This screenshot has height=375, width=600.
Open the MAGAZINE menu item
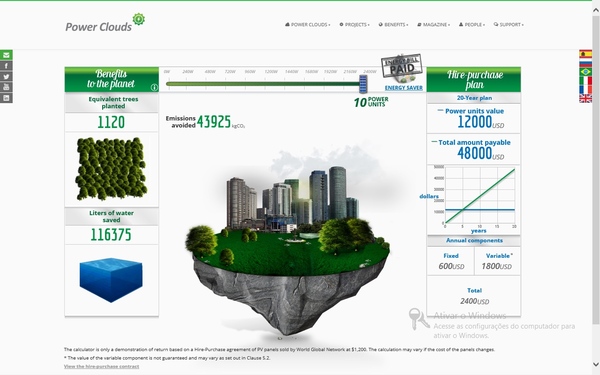coord(434,24)
